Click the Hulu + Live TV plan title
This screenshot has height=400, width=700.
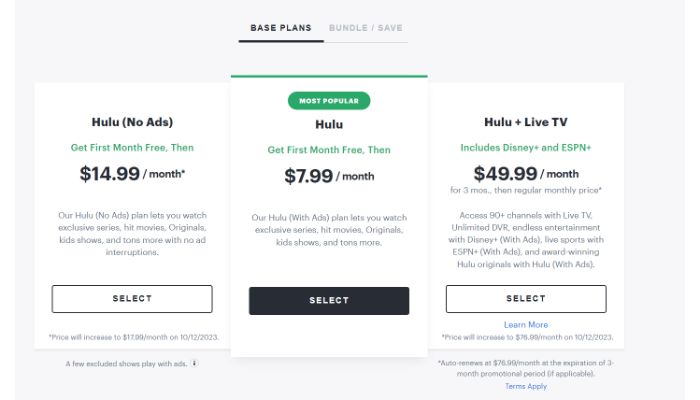pyautogui.click(x=526, y=123)
